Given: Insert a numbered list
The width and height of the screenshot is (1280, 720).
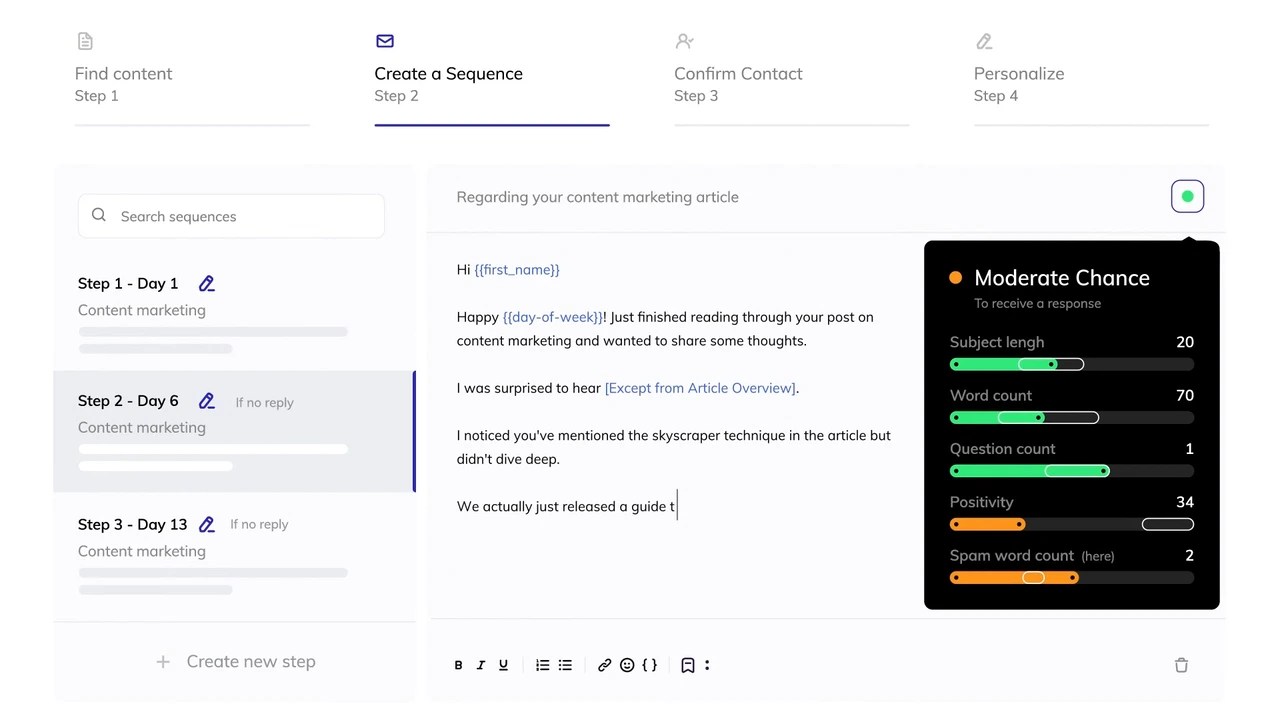Looking at the screenshot, I should pos(542,665).
